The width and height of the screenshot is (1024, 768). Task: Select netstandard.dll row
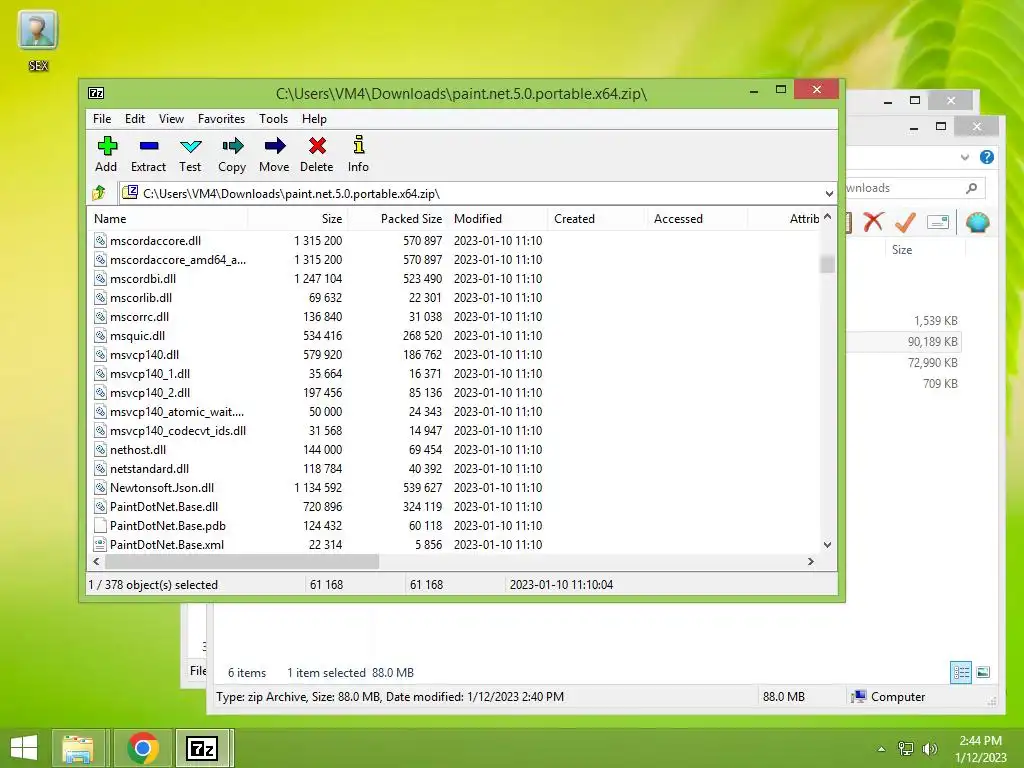point(453,469)
